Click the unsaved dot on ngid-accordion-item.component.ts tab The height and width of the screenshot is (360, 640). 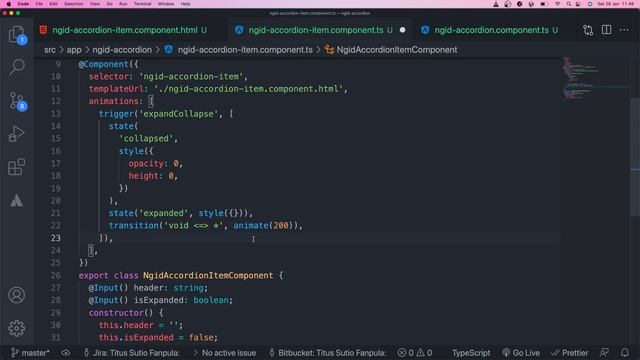[x=402, y=30]
